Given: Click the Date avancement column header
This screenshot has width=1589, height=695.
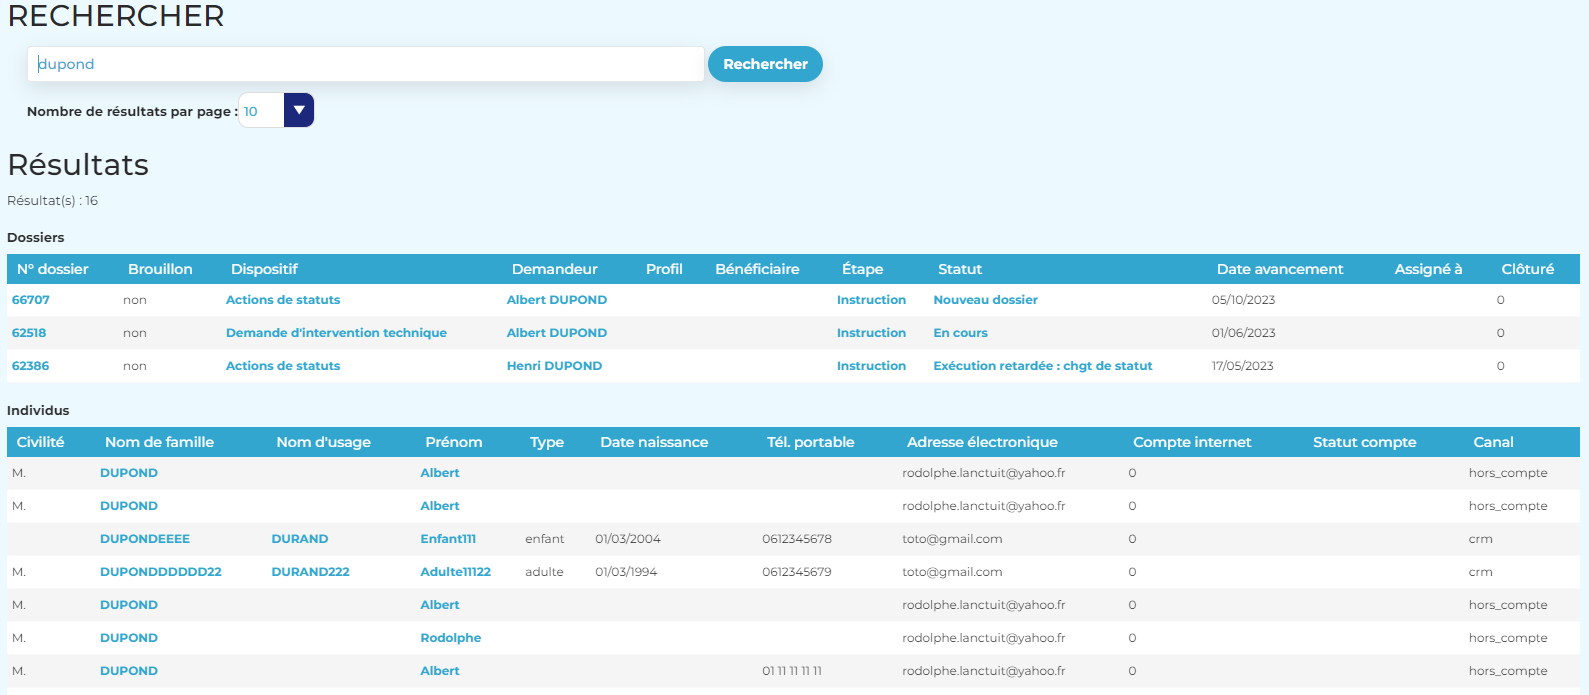Looking at the screenshot, I should [1279, 269].
